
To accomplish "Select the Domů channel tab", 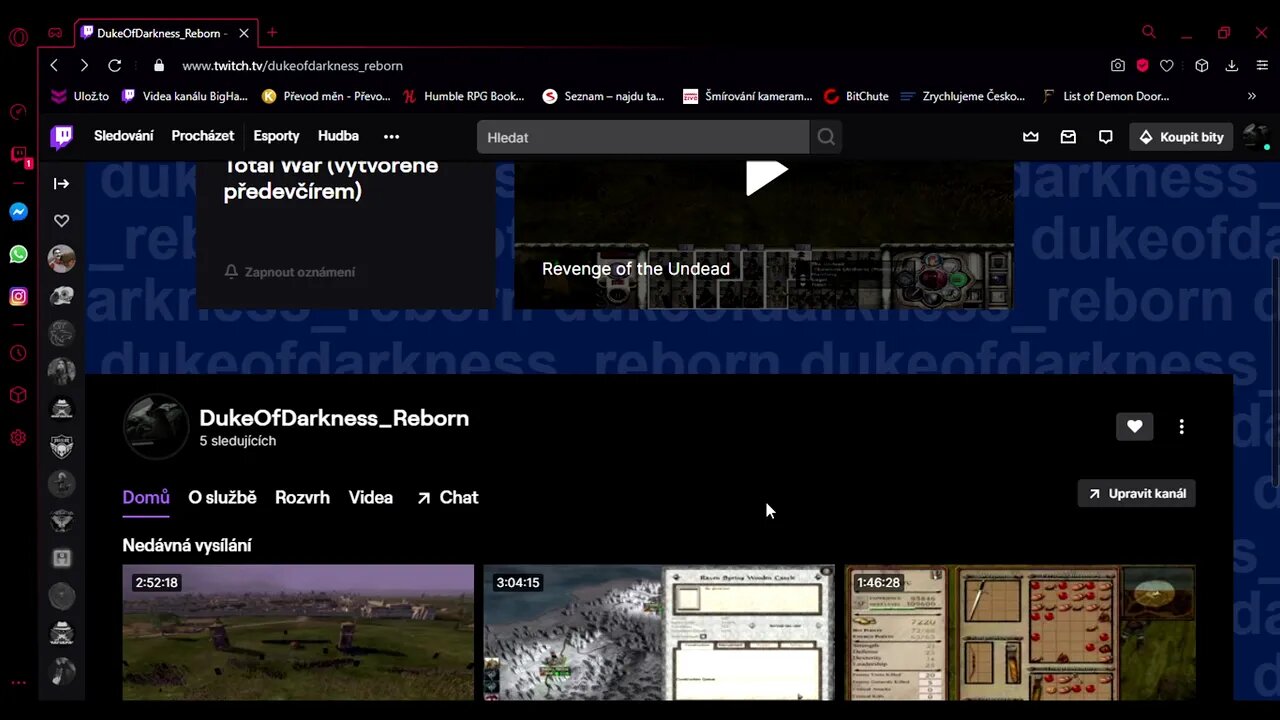I will tap(146, 497).
